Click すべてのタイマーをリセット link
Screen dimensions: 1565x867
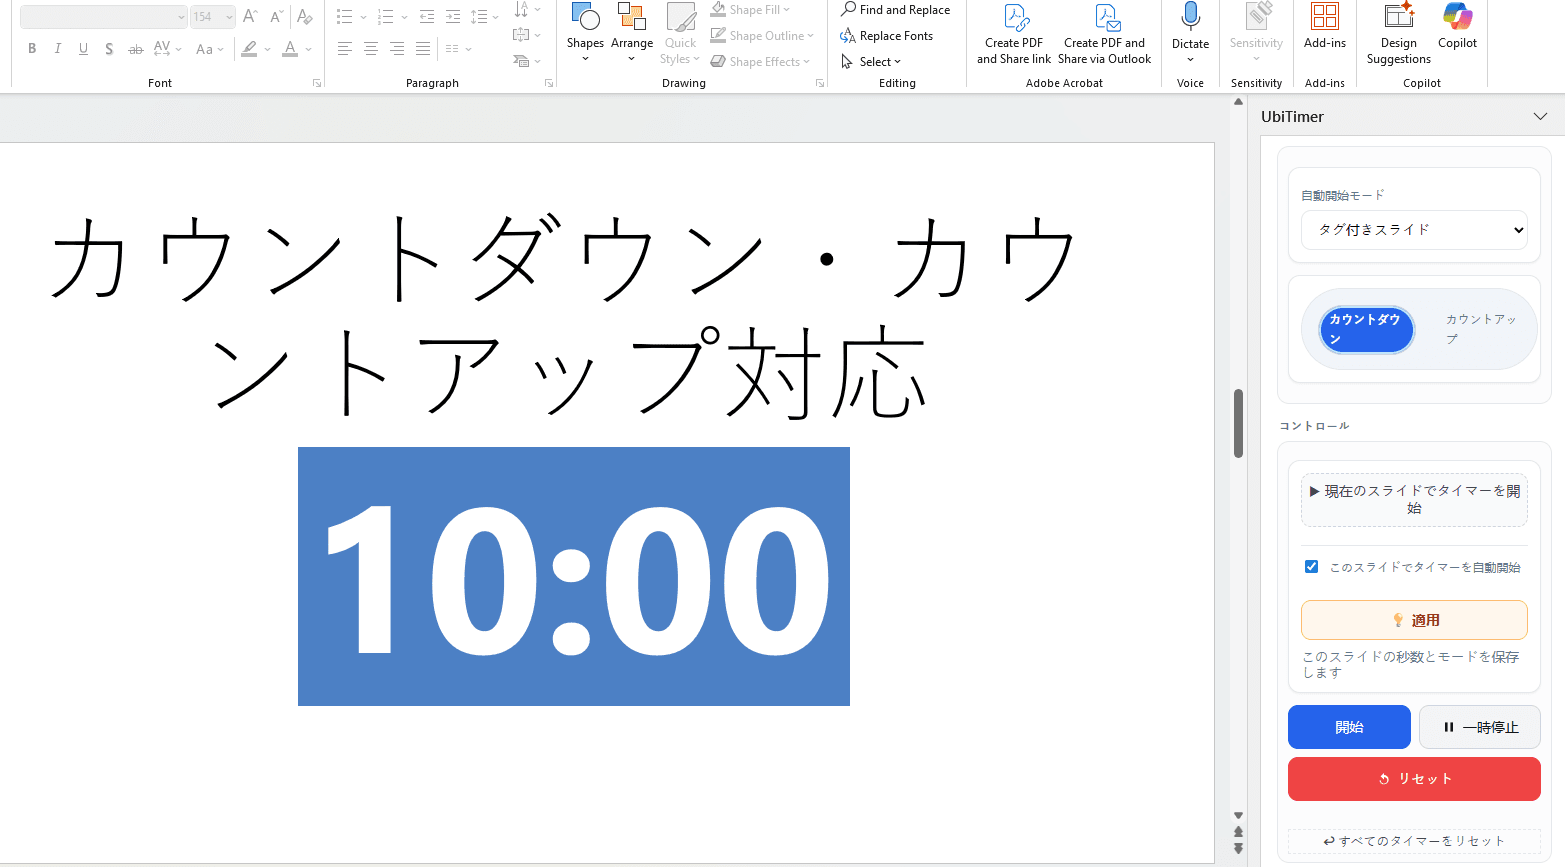(x=1413, y=840)
